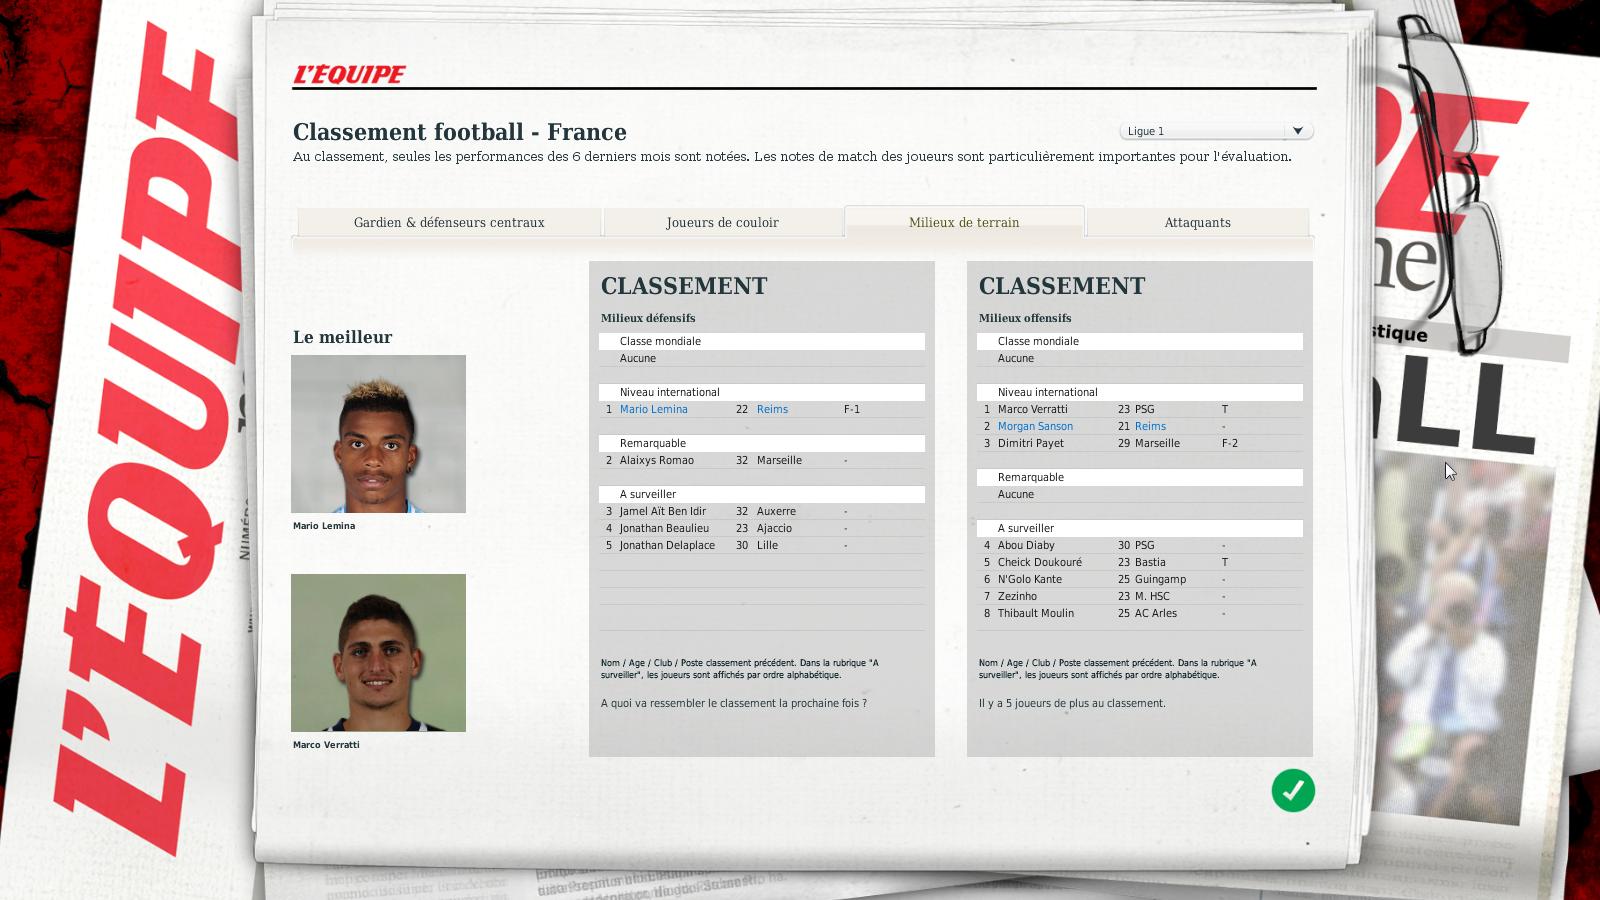The width and height of the screenshot is (1600, 900).
Task: Click the Marco Verratti portrait photo
Action: tap(378, 653)
